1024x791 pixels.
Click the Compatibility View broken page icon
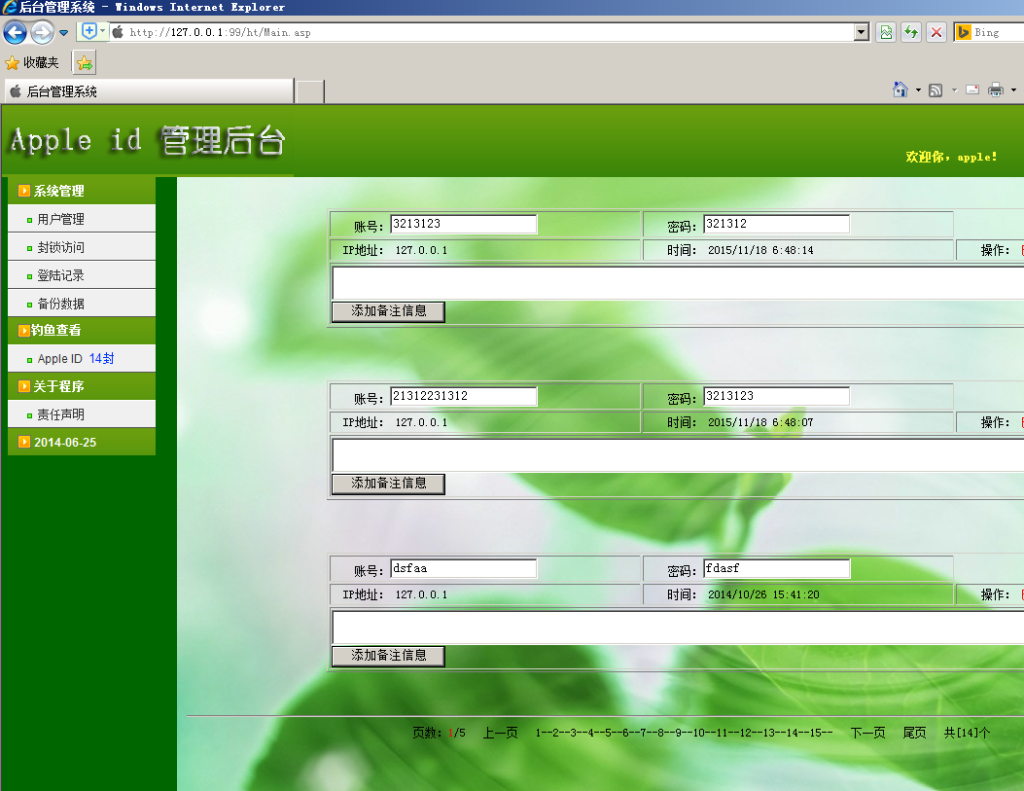point(886,32)
